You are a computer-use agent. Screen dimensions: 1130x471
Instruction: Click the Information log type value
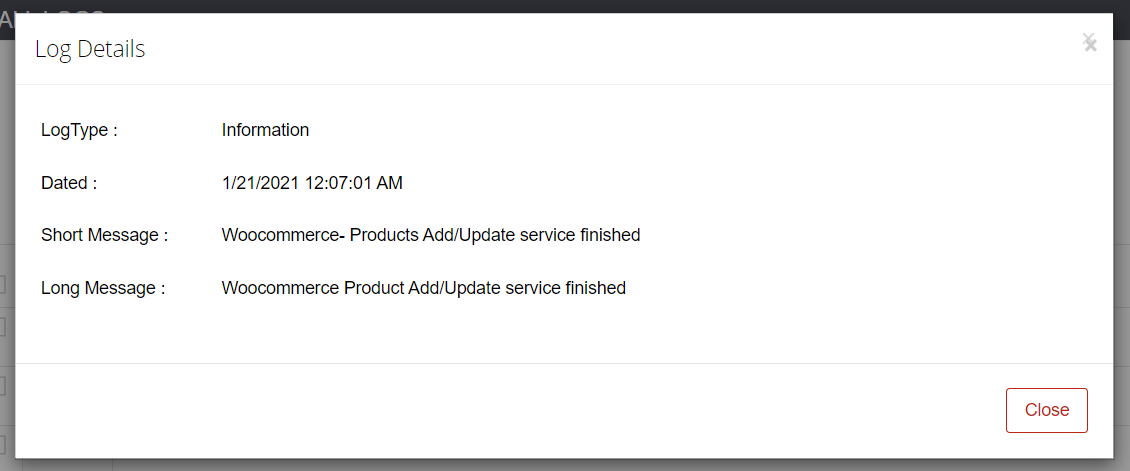265,130
